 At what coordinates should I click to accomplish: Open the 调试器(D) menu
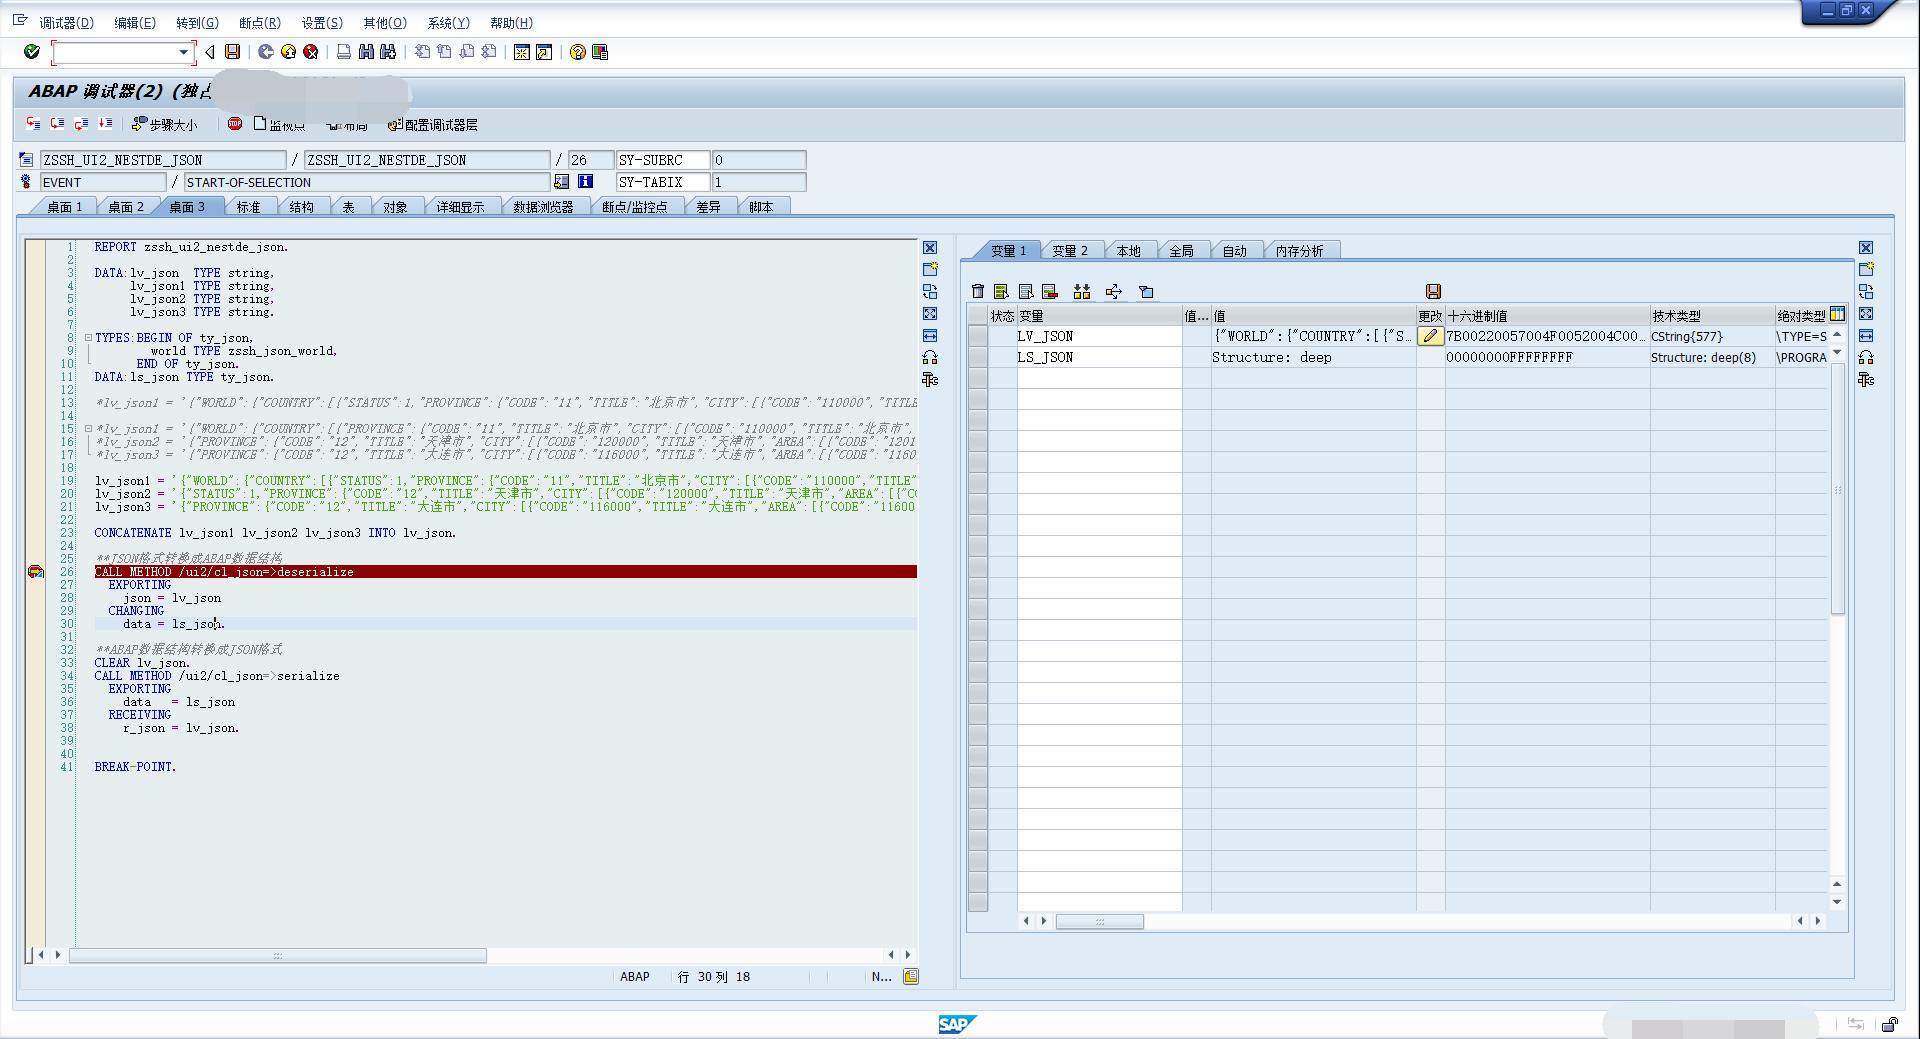66,23
